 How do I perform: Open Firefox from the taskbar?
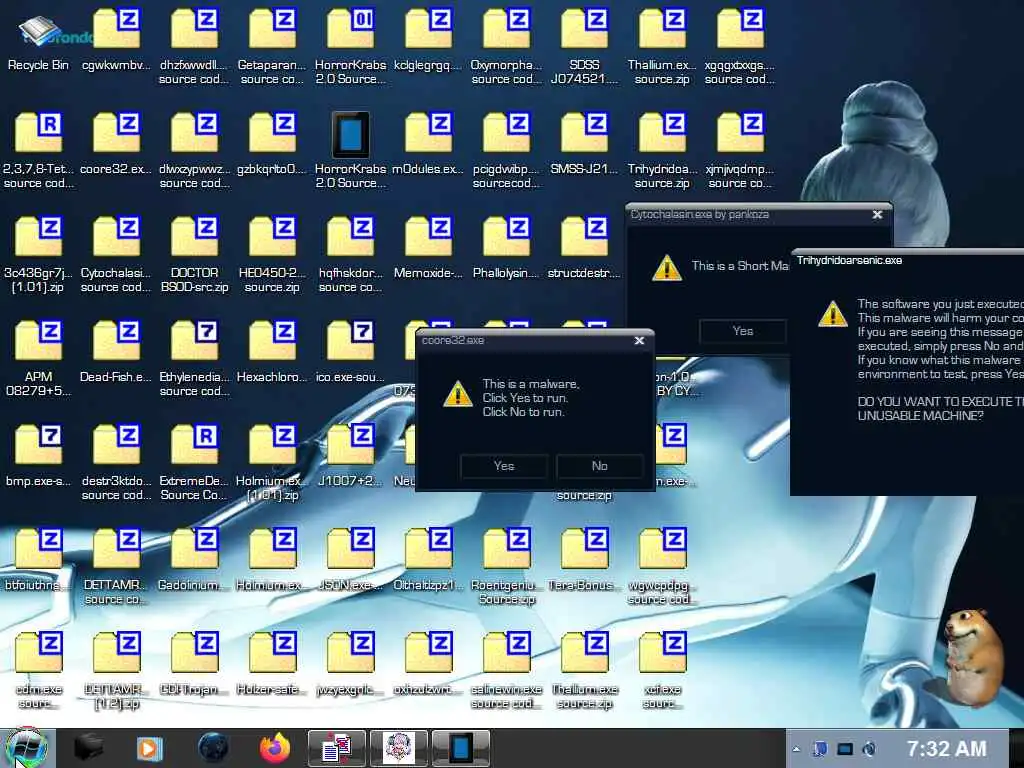coord(275,748)
